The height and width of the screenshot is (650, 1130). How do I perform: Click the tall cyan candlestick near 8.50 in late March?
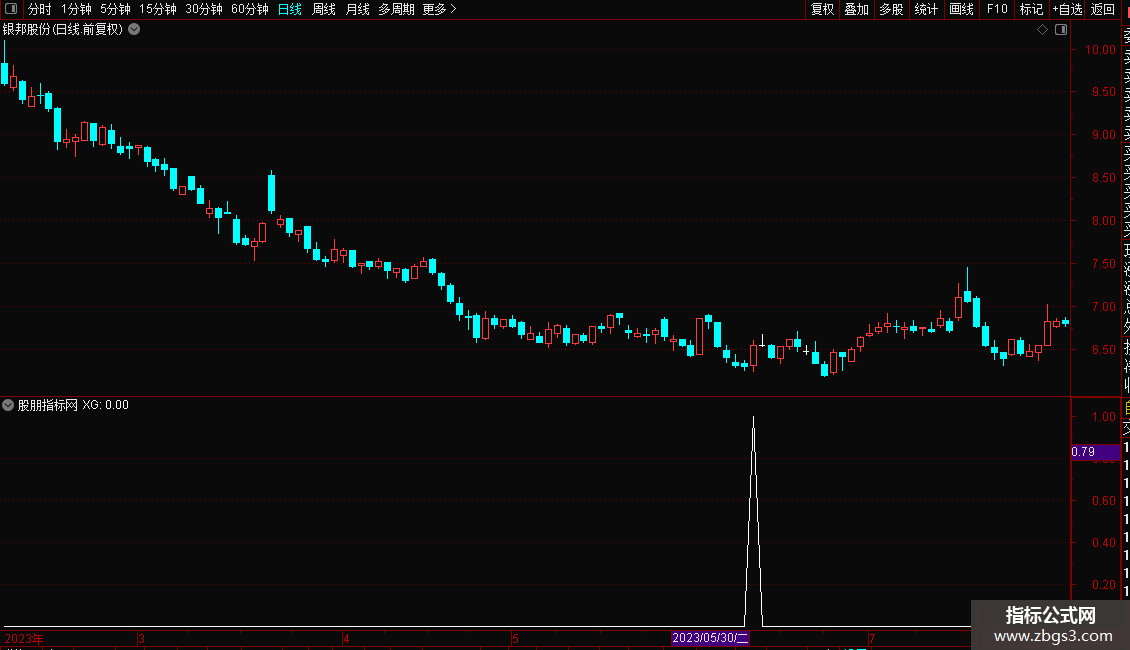[272, 193]
